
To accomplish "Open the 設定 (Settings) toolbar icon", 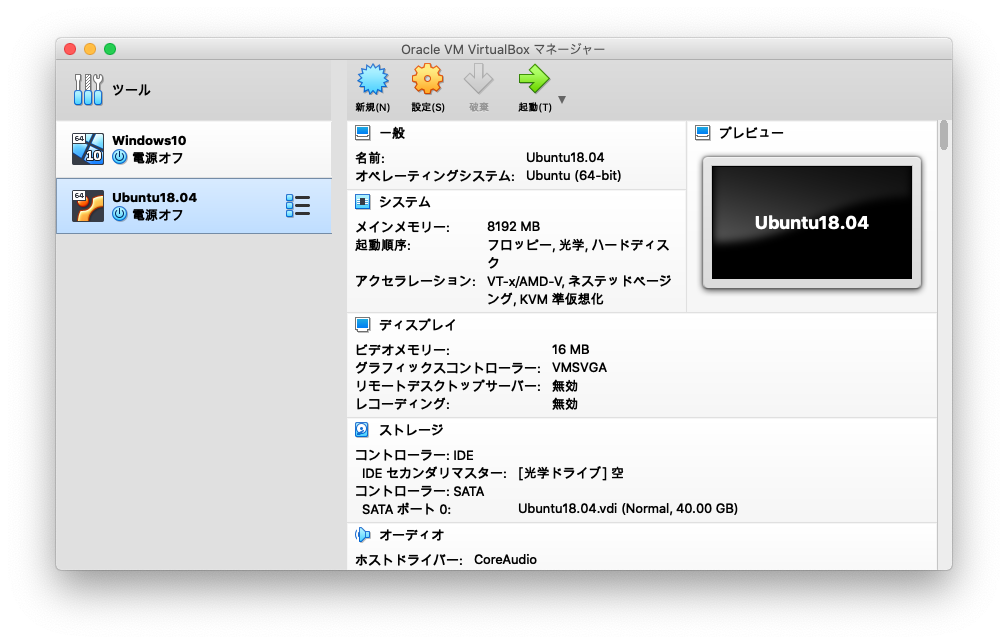I will 427,80.
